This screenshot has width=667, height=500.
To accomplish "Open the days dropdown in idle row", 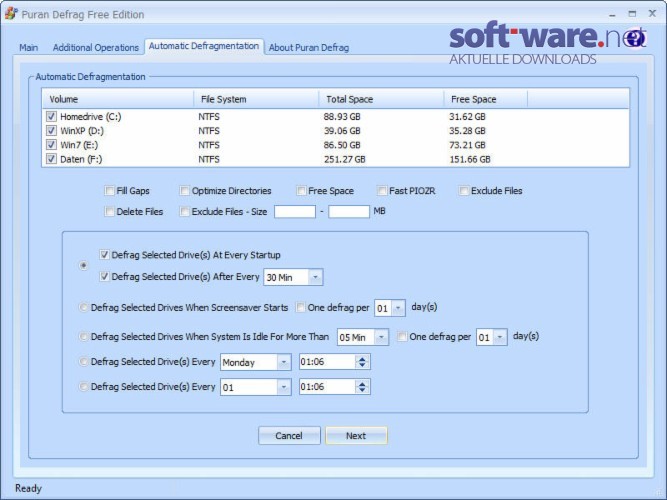I will coord(500,337).
